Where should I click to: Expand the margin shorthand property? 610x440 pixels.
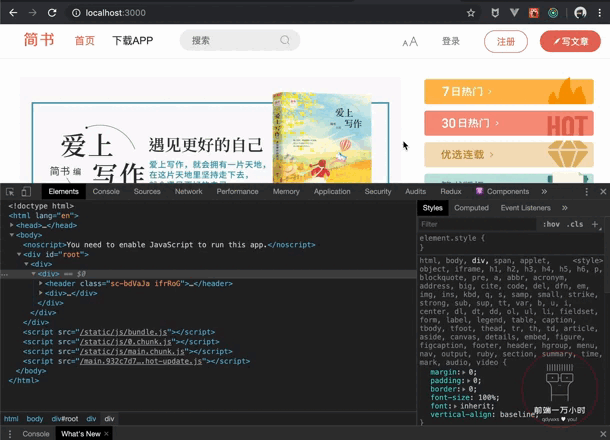pos(463,372)
